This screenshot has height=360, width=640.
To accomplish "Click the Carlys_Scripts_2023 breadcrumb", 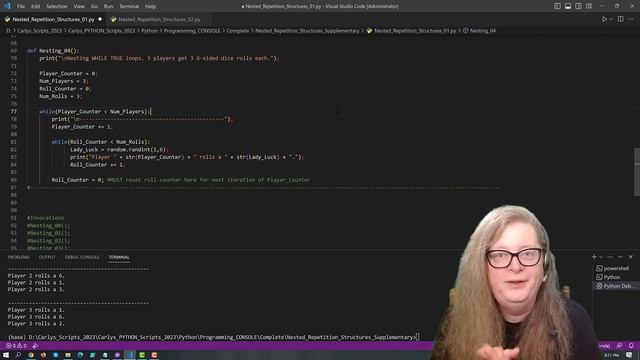I will coord(40,31).
